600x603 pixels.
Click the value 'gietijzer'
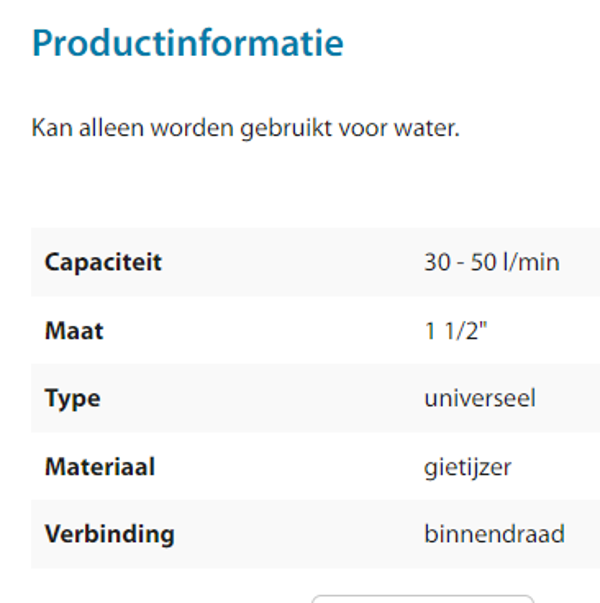click(467, 466)
